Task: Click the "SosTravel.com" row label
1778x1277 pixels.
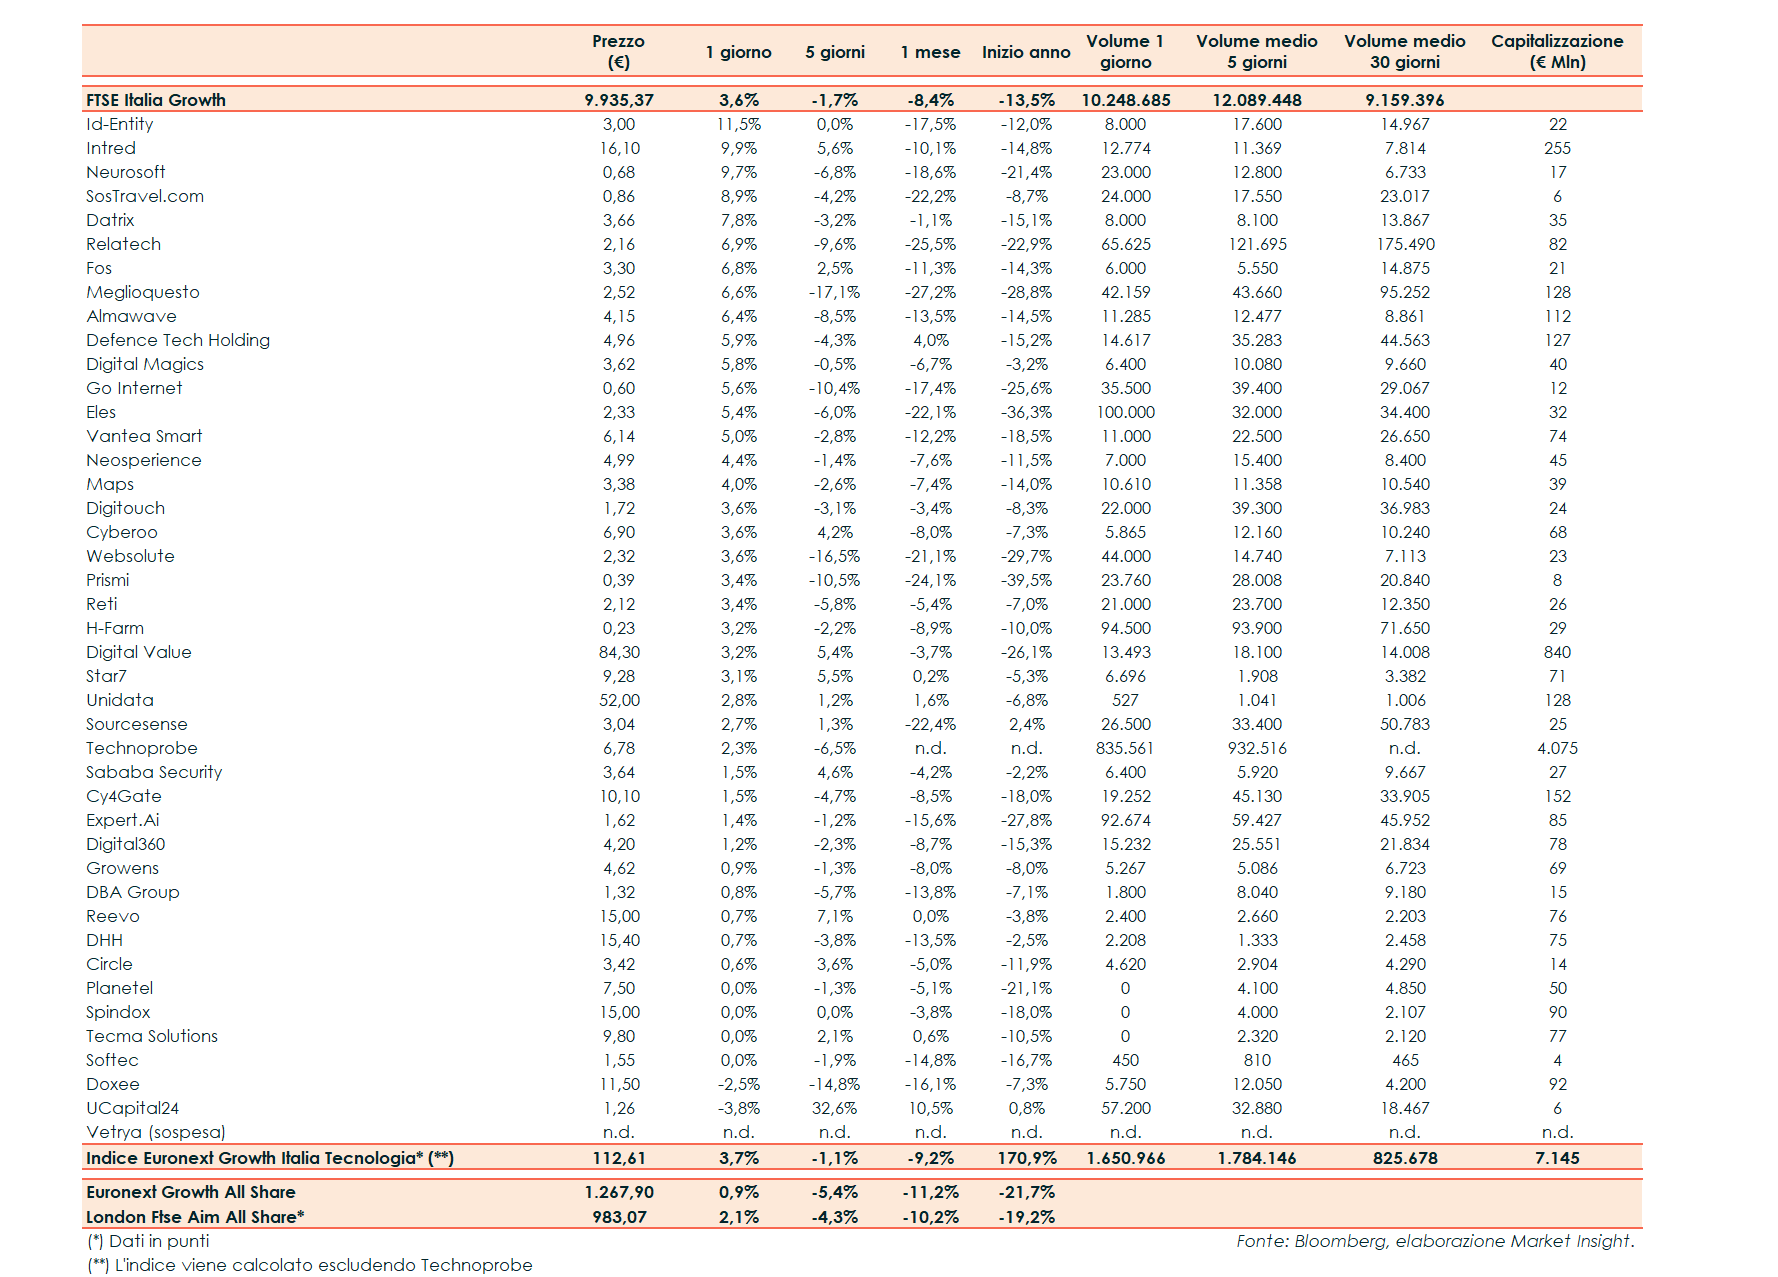Action: click(145, 196)
